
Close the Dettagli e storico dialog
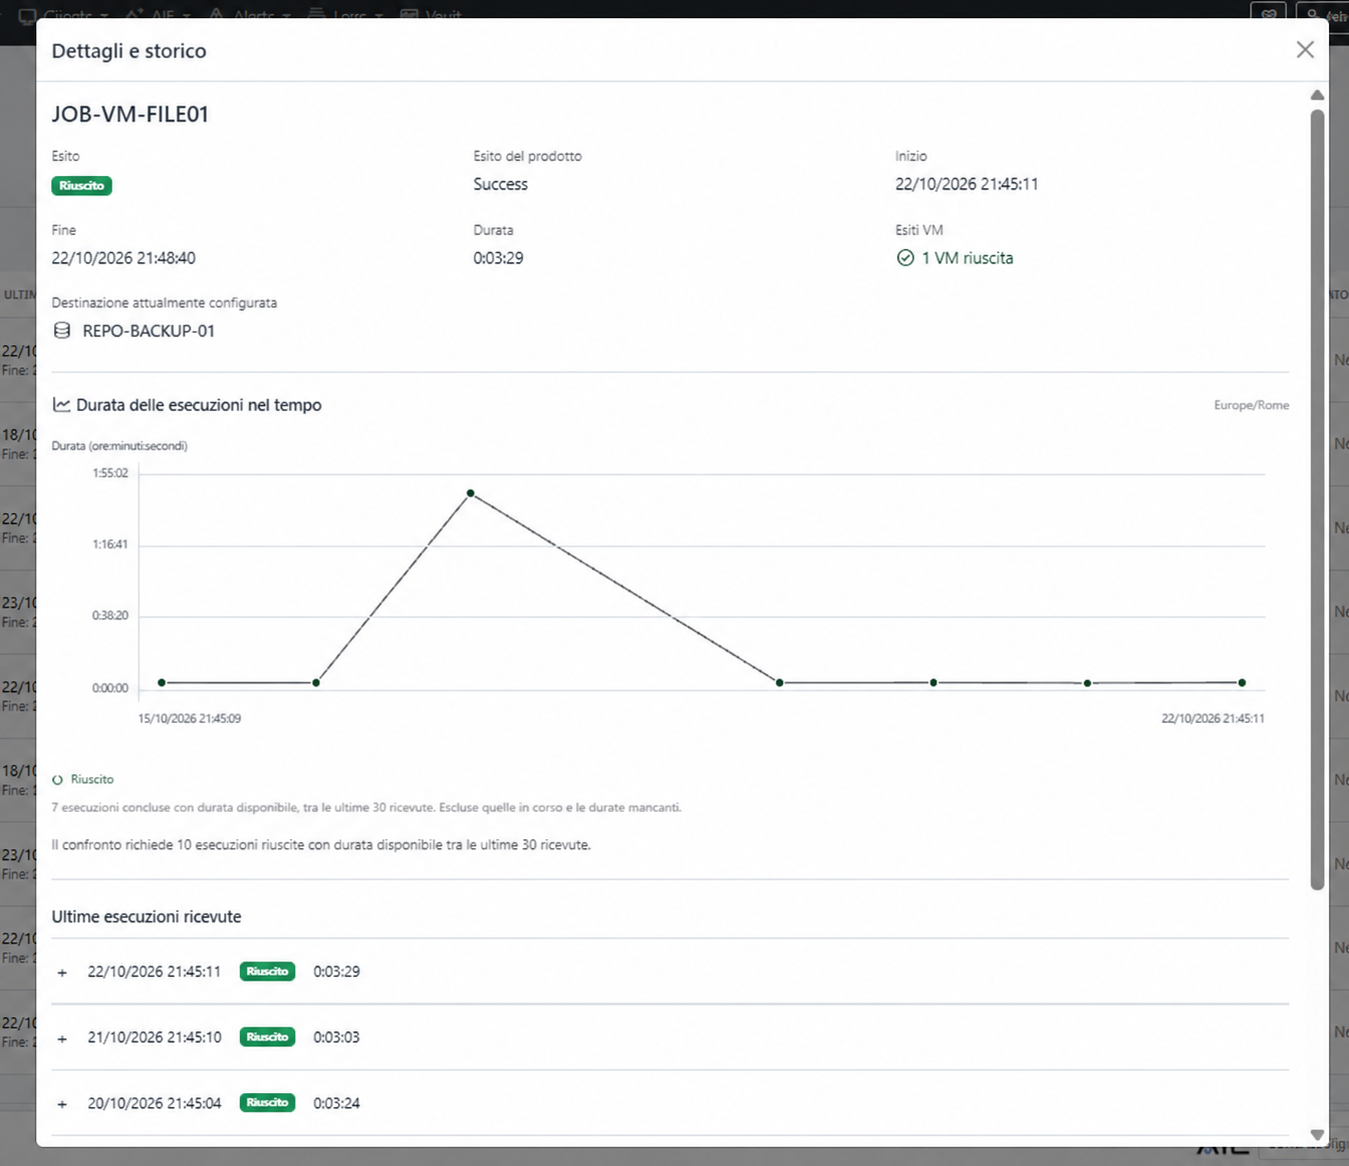point(1305,50)
